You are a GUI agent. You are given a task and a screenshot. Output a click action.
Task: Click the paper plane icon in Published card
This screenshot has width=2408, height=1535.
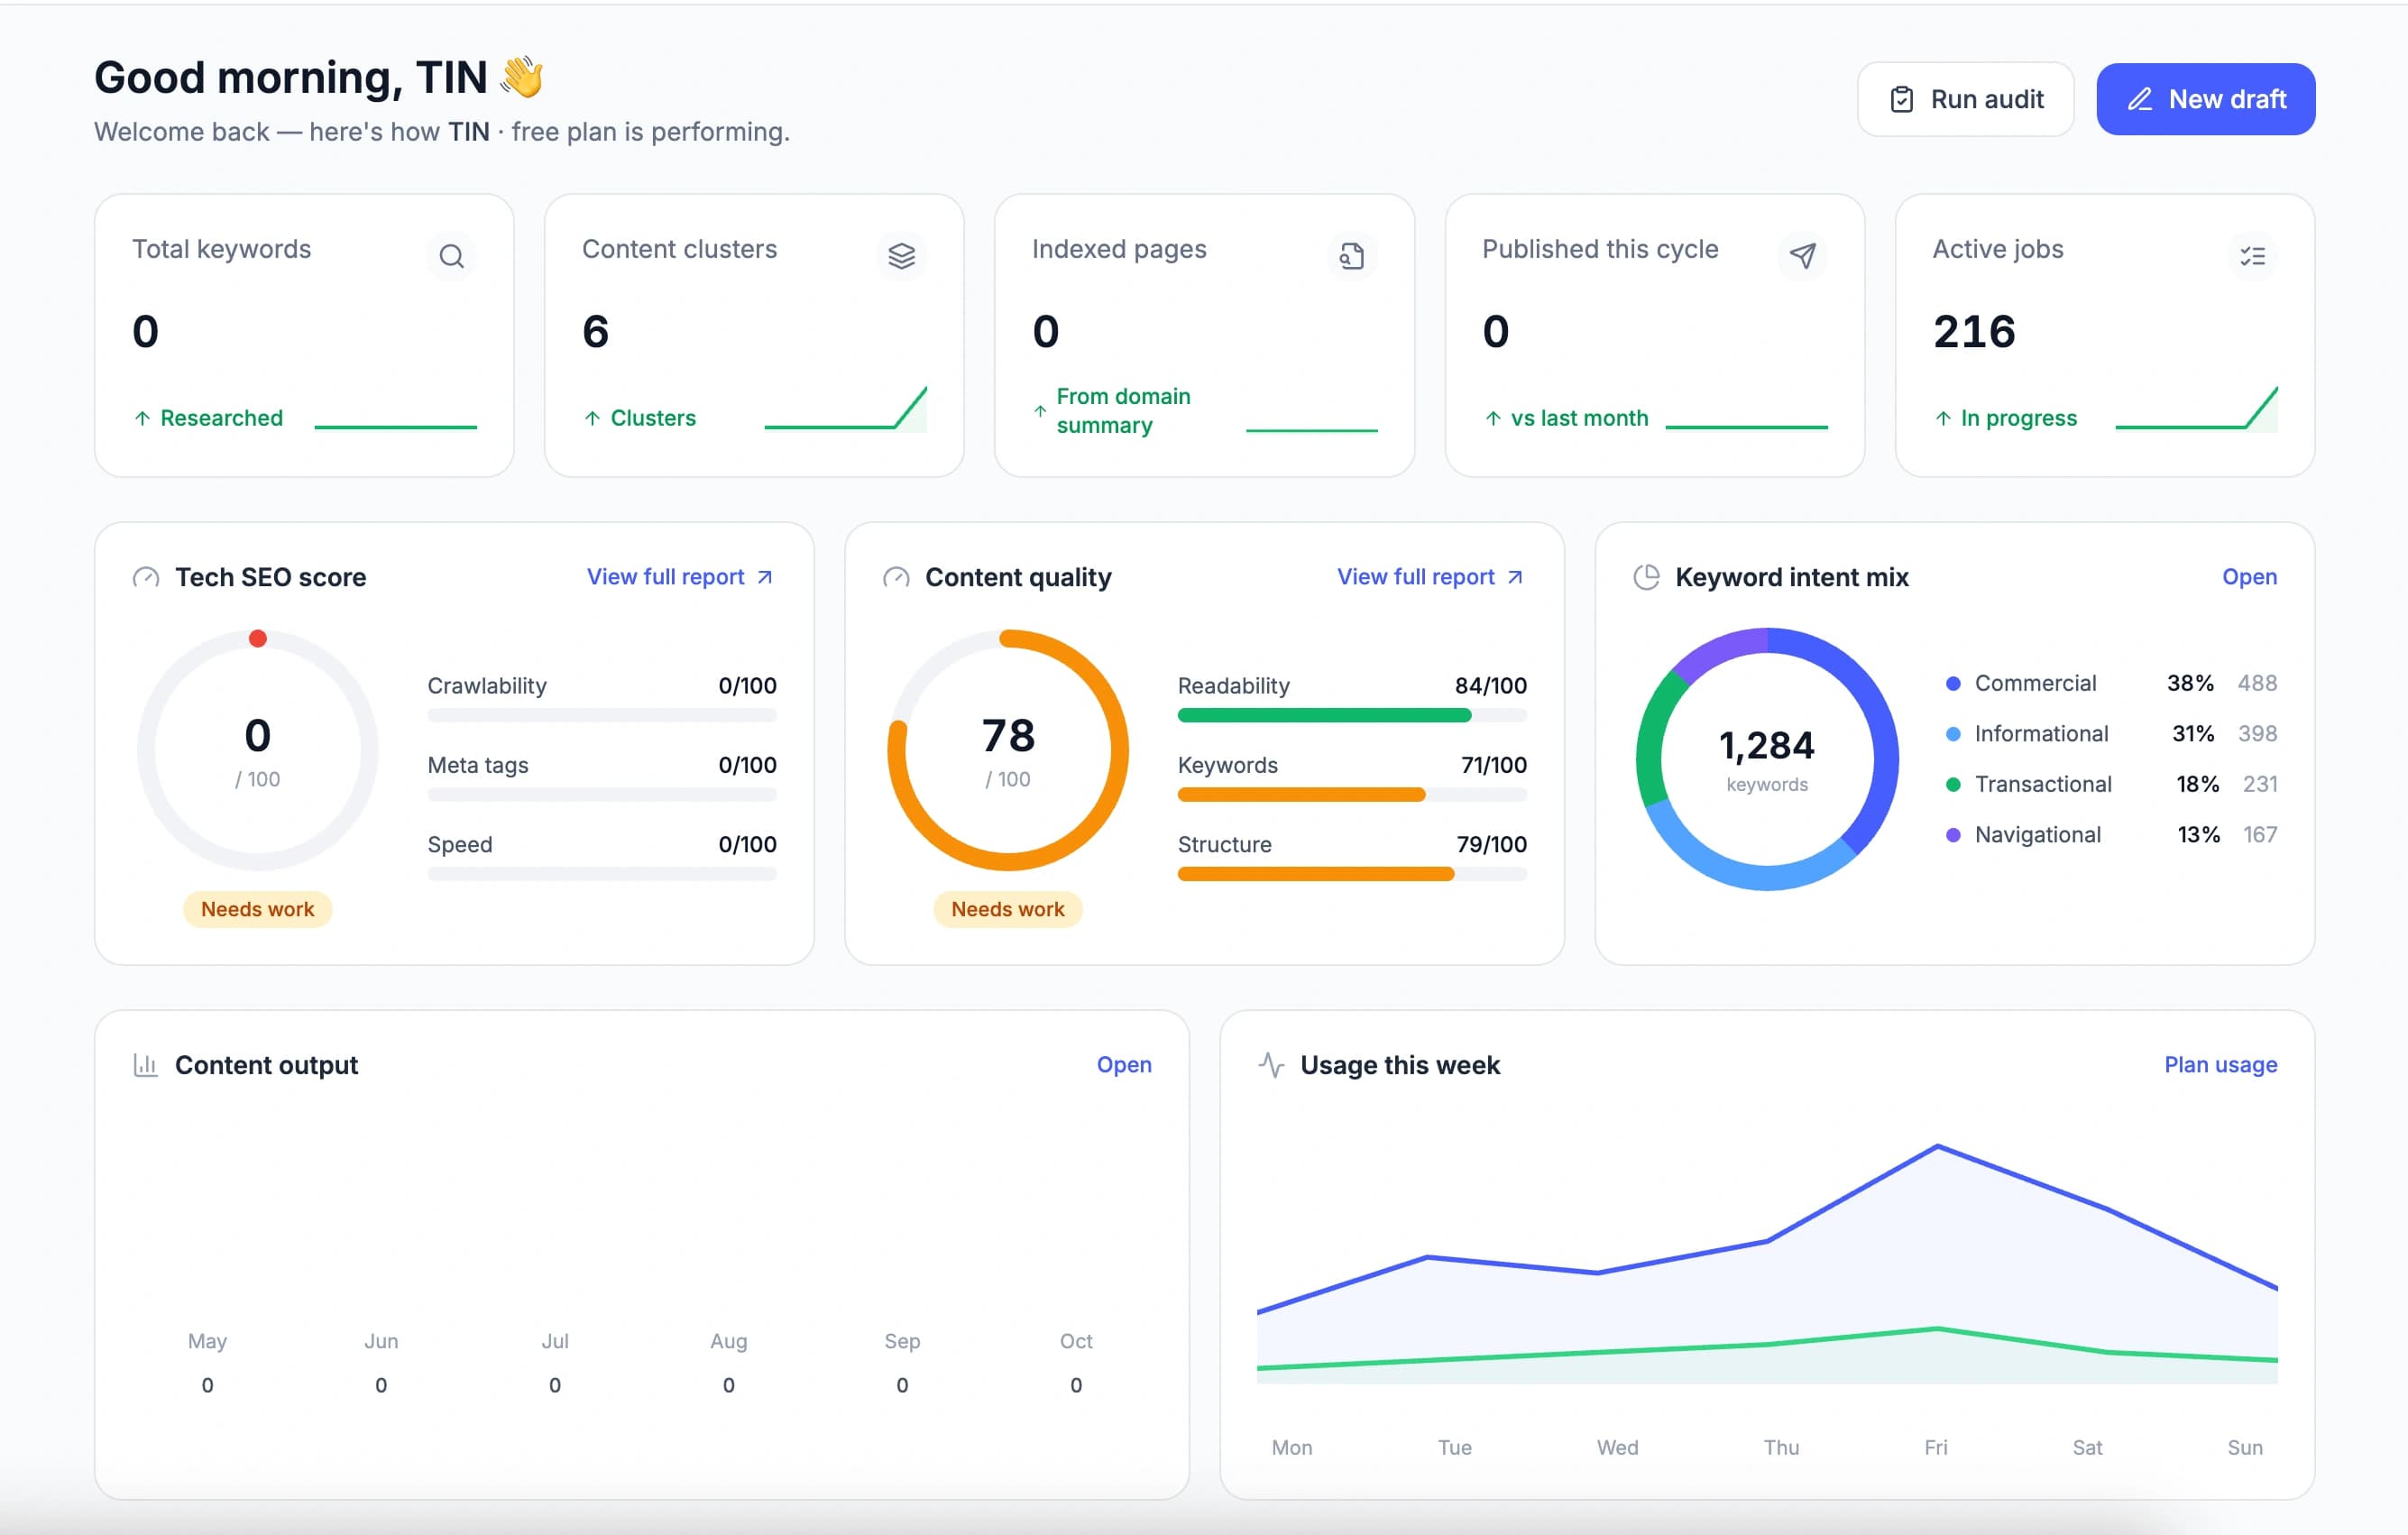[x=1802, y=256]
